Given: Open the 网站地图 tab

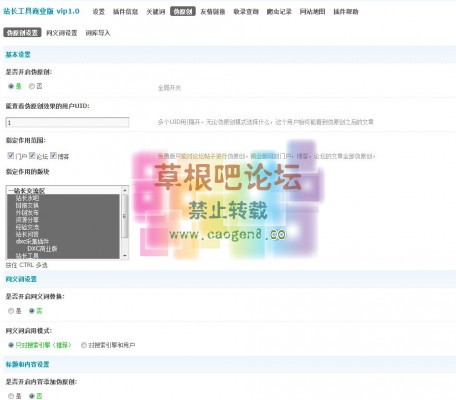Looking at the screenshot, I should pos(312,12).
